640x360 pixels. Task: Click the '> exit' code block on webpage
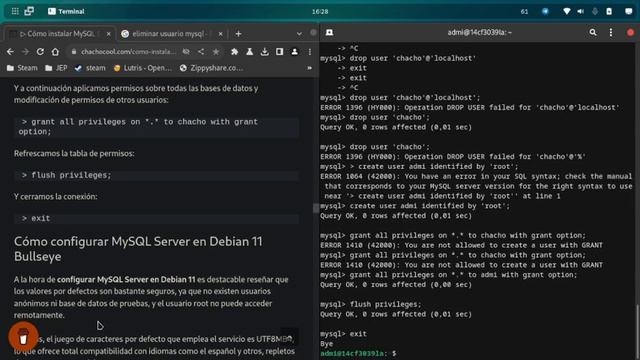(157, 218)
